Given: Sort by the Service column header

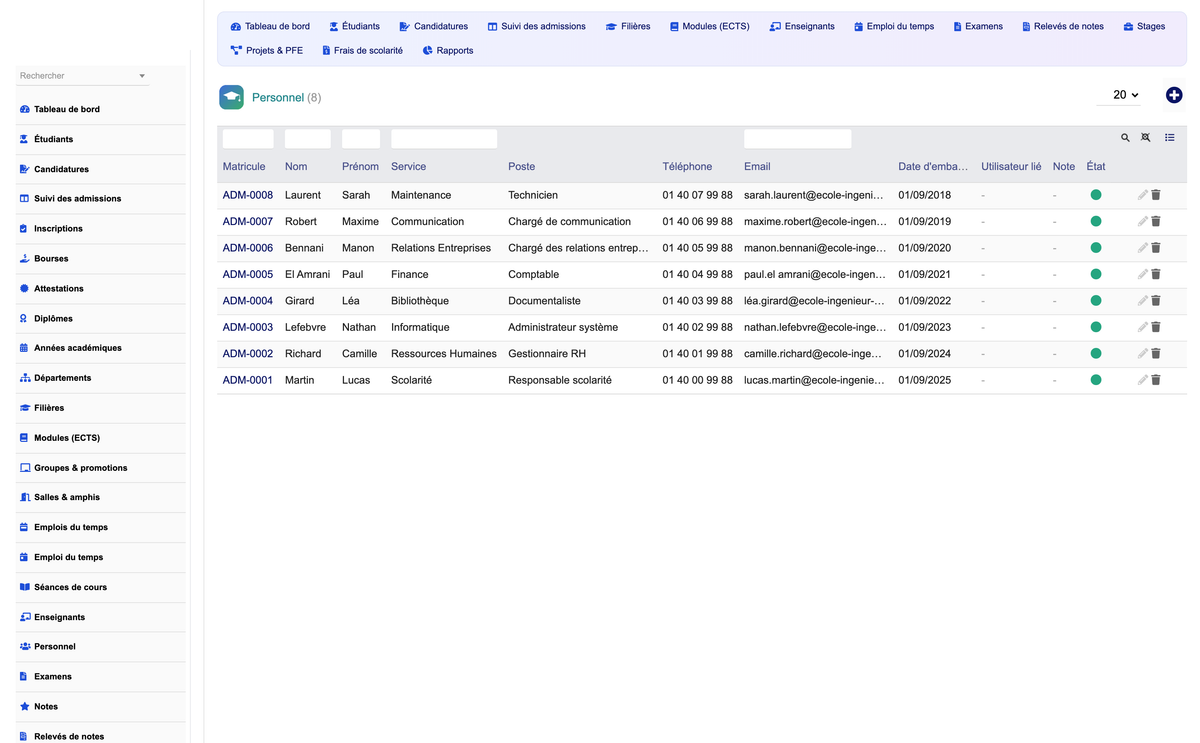Looking at the screenshot, I should pyautogui.click(x=408, y=166).
